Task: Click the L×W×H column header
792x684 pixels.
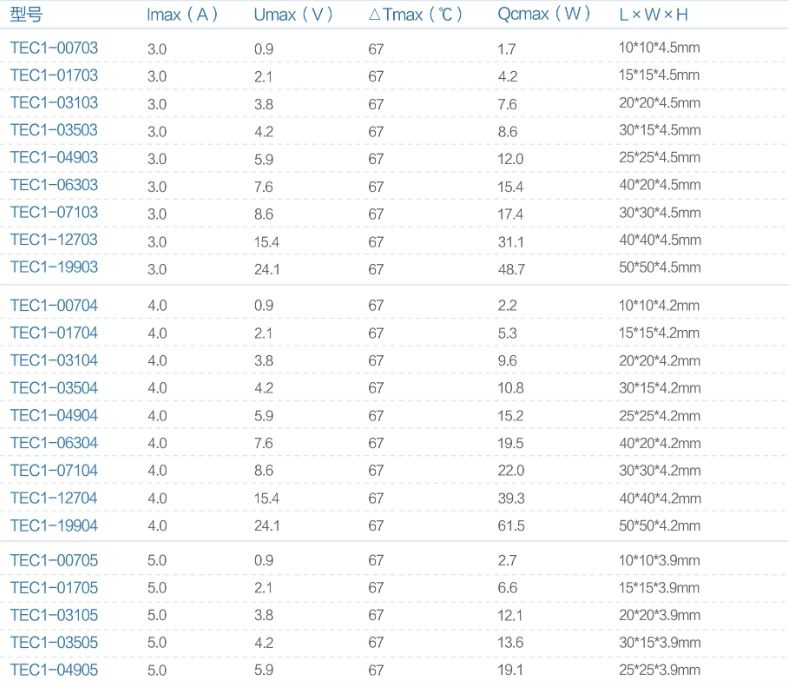Action: point(653,15)
